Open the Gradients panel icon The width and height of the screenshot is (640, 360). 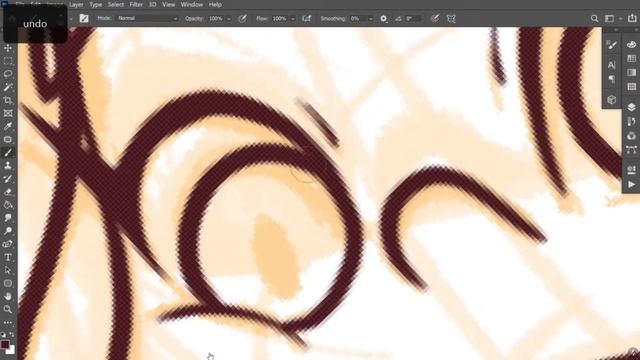pyautogui.click(x=631, y=73)
